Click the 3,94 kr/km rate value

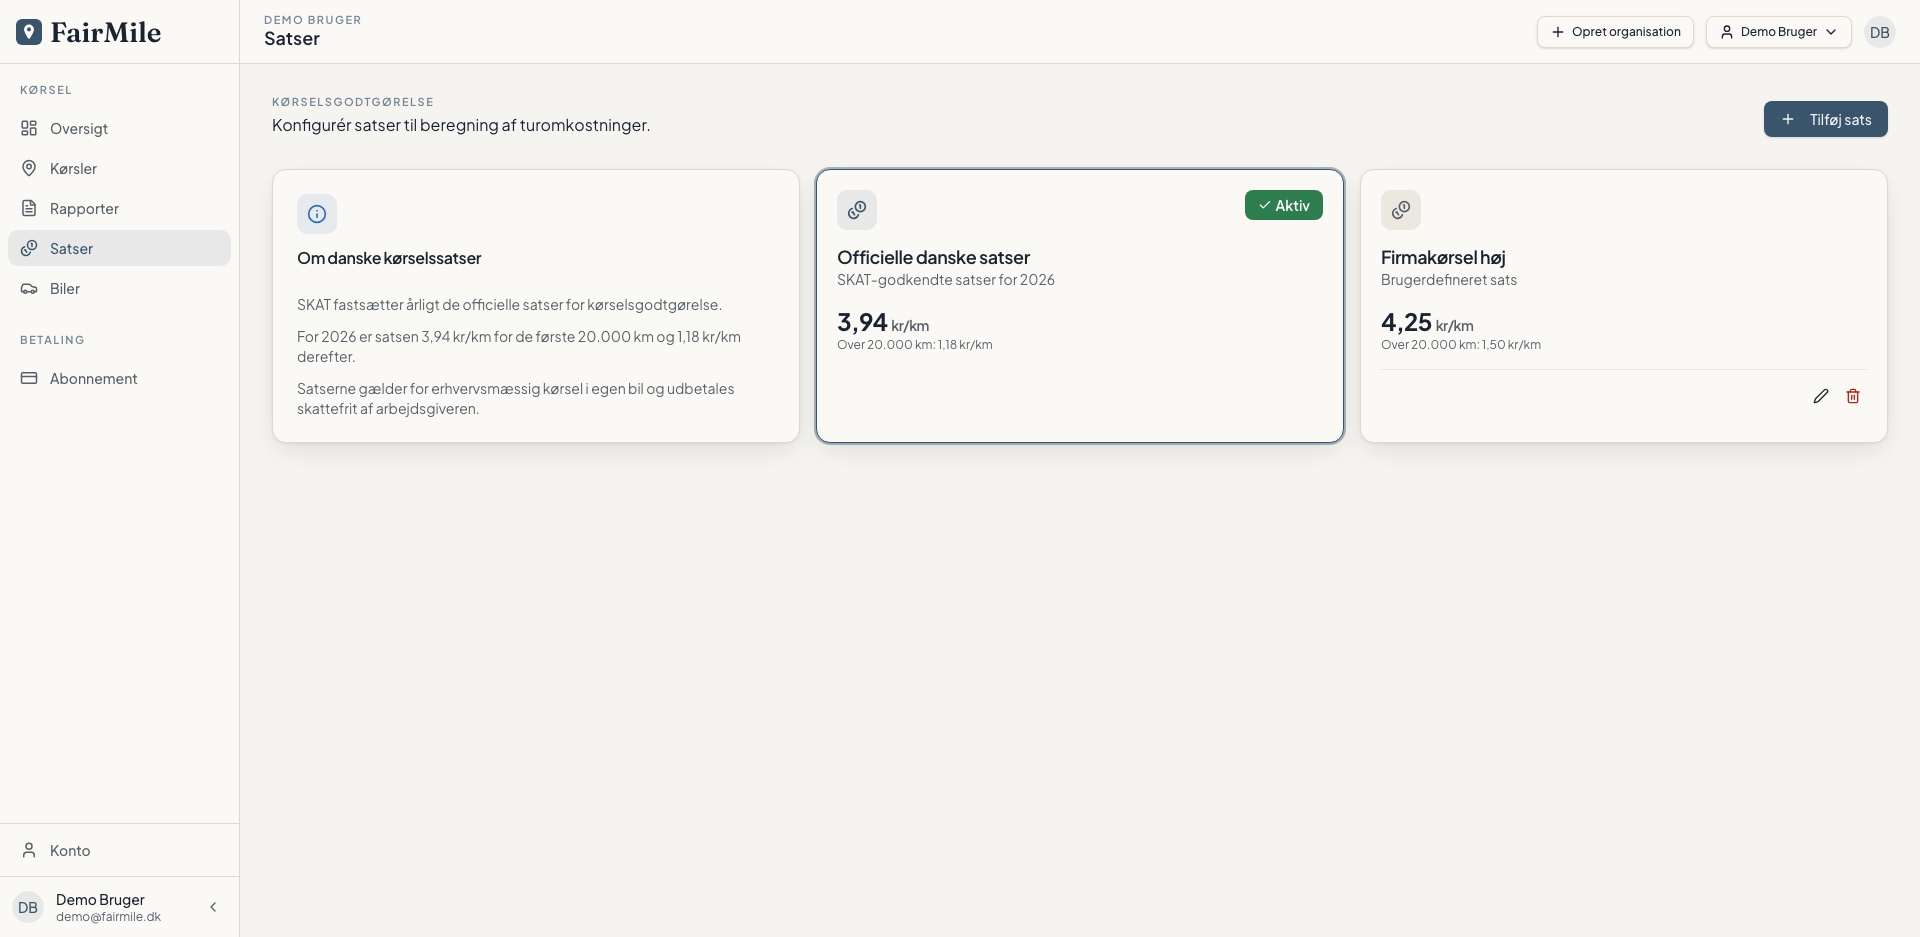pyautogui.click(x=883, y=322)
